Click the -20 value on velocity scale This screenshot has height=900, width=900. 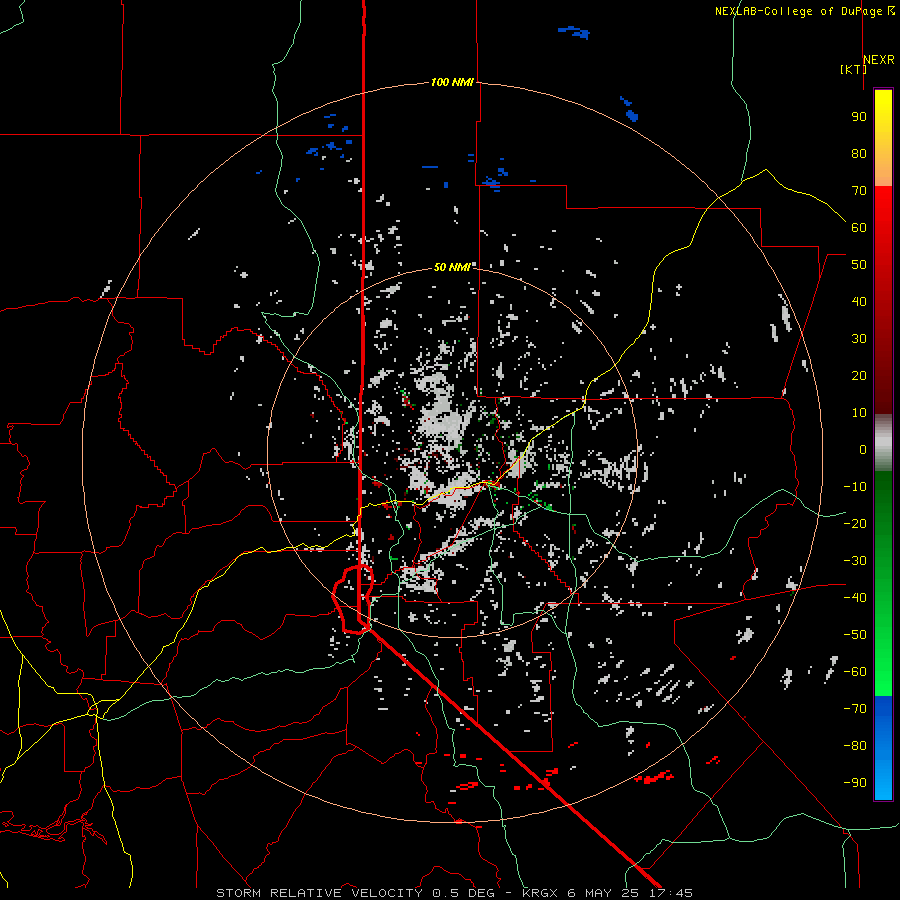855,523
